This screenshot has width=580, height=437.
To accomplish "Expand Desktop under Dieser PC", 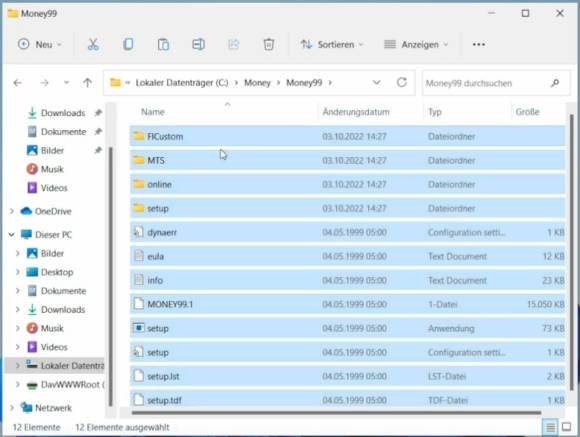I will 17,272.
